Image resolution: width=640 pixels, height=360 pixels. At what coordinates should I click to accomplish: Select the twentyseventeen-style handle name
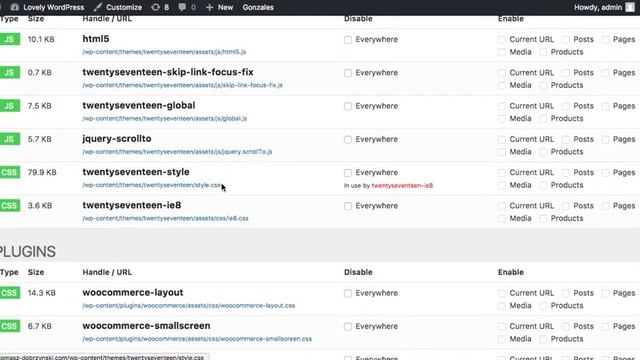click(136, 172)
